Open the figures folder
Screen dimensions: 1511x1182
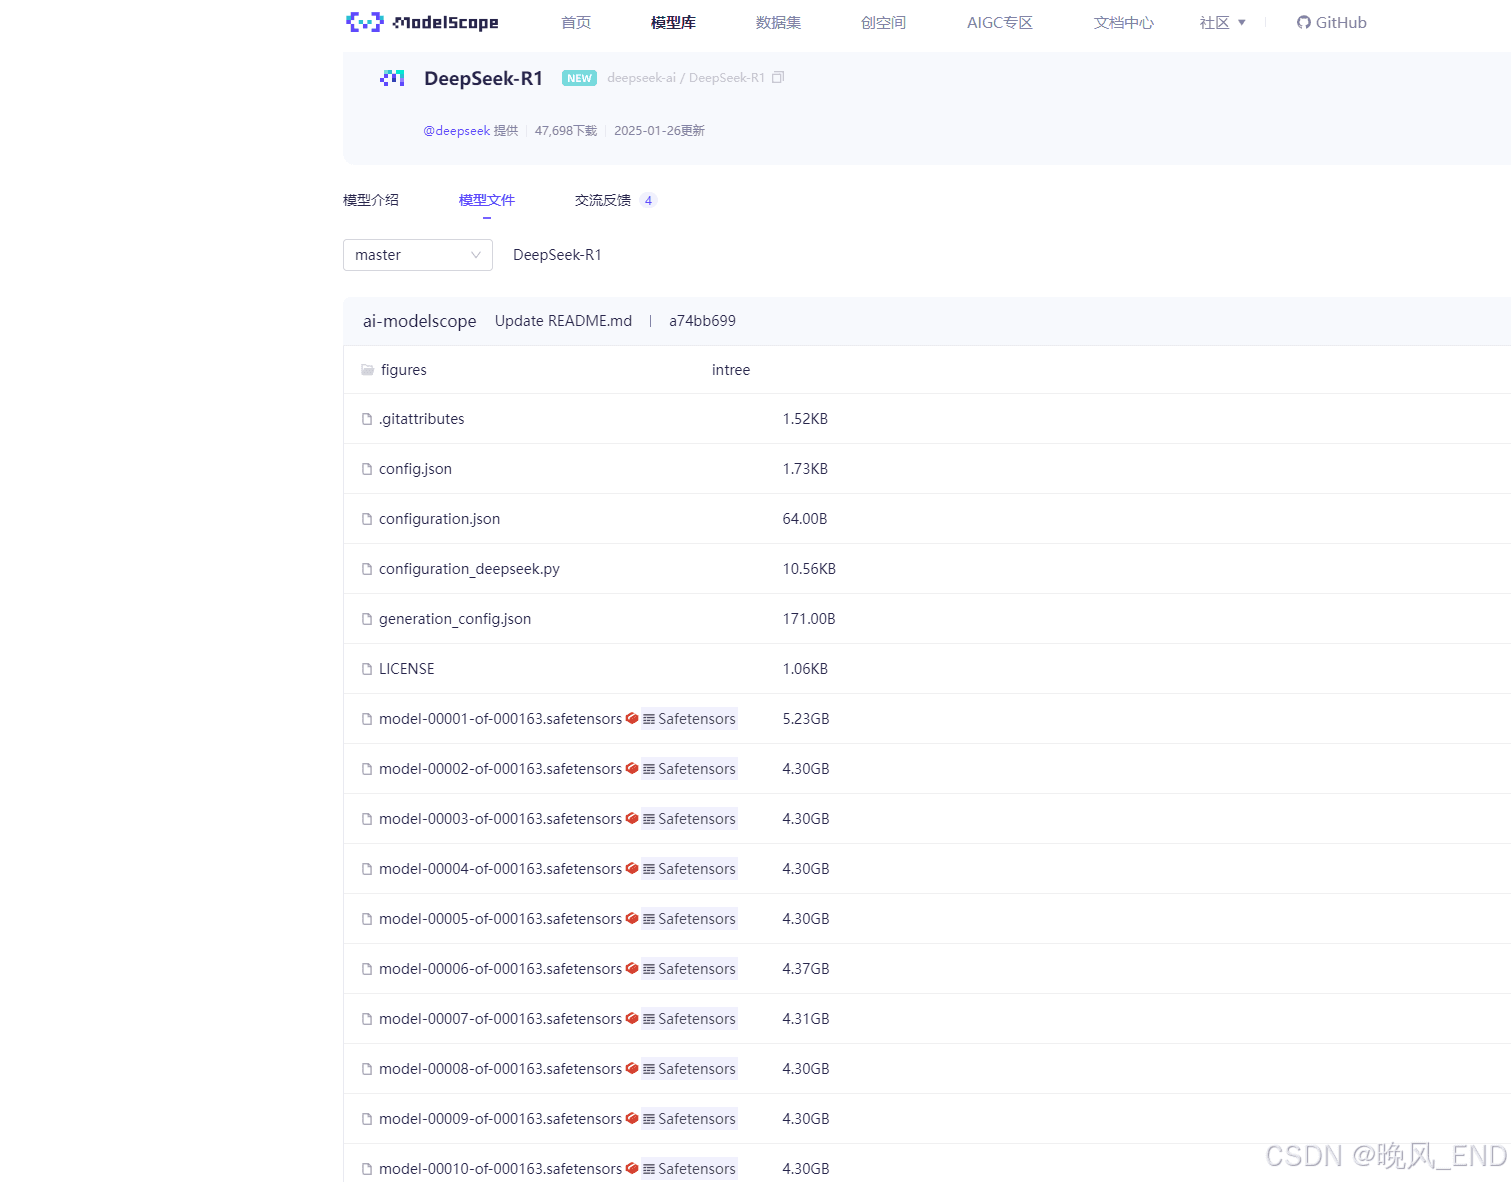click(404, 370)
